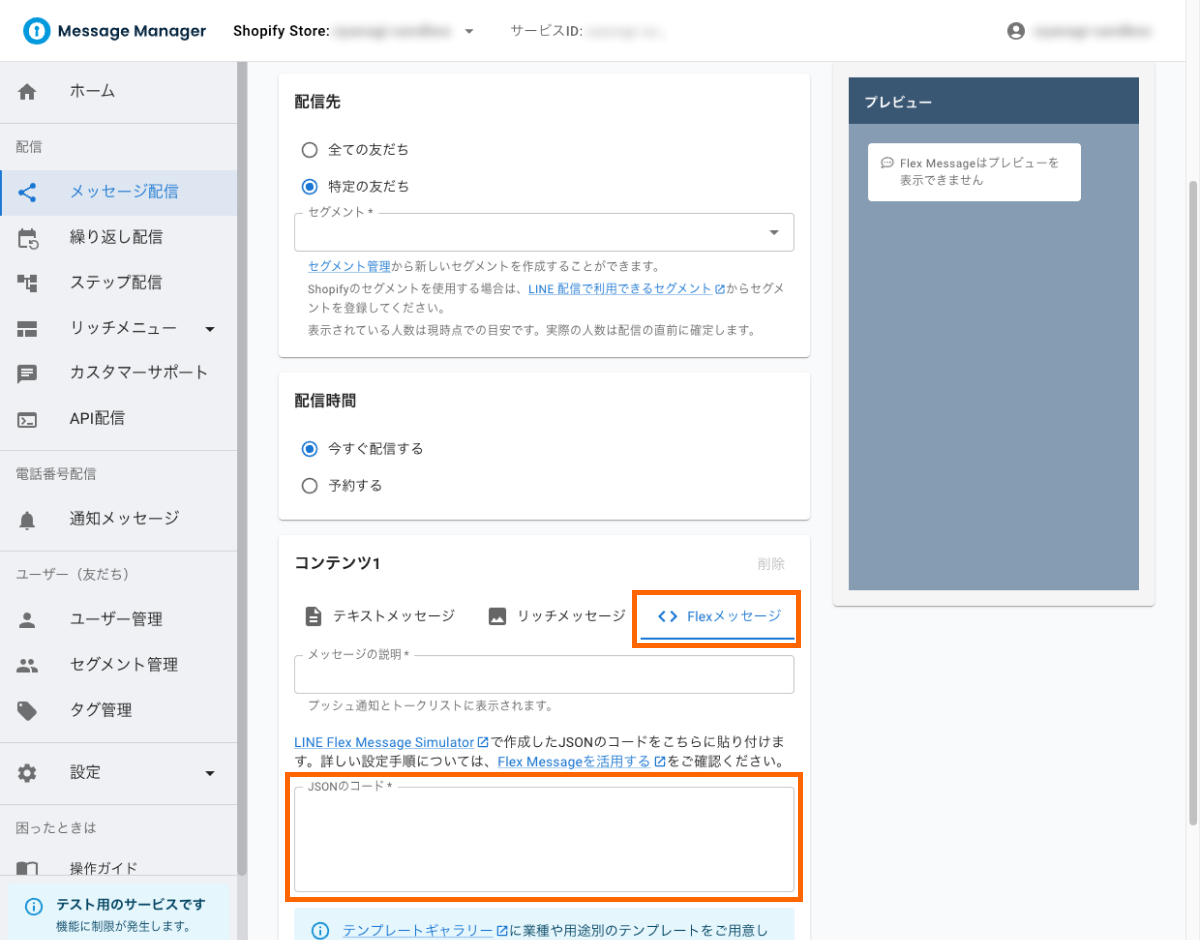Select 予約する radio button
The width and height of the screenshot is (1200, 940).
click(310, 486)
